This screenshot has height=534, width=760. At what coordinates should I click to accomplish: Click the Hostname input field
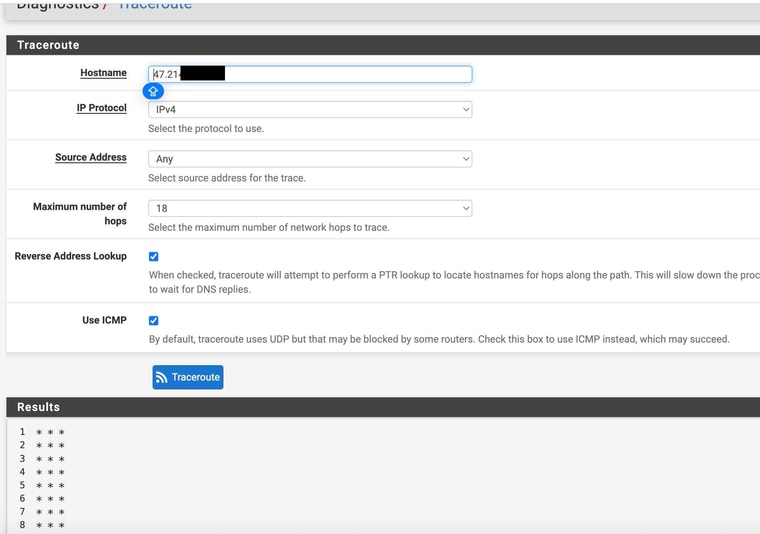pos(310,74)
